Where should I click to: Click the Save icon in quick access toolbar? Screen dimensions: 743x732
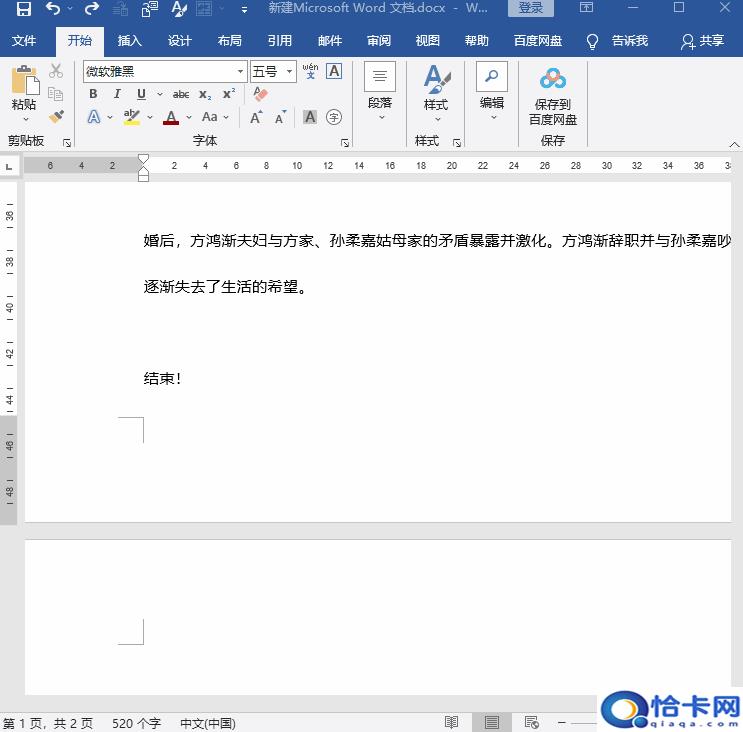coord(23,9)
